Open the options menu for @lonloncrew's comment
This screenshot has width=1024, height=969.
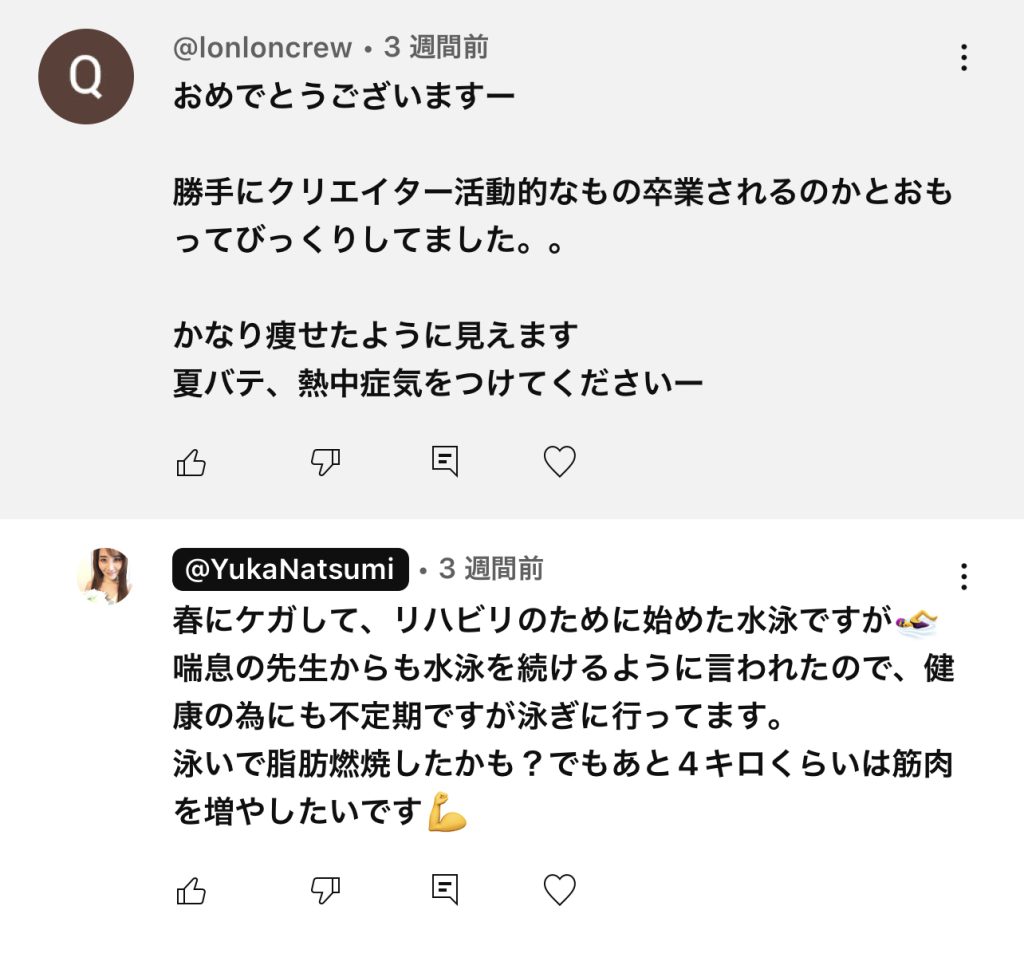tap(964, 57)
